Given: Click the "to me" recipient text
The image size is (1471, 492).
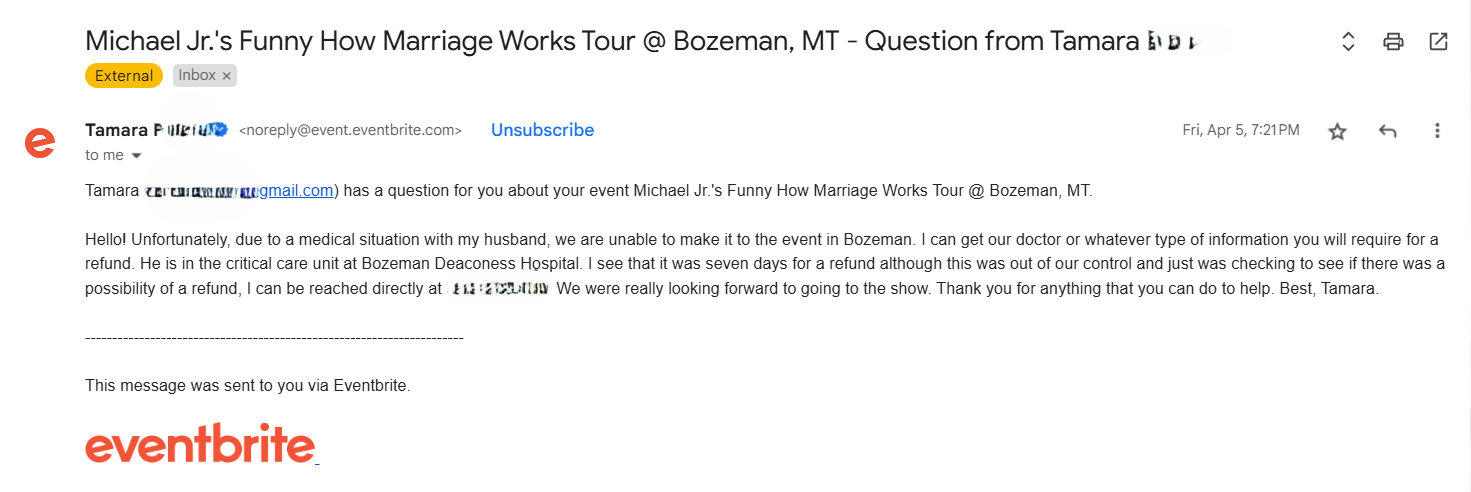Looking at the screenshot, I should pos(104,155).
